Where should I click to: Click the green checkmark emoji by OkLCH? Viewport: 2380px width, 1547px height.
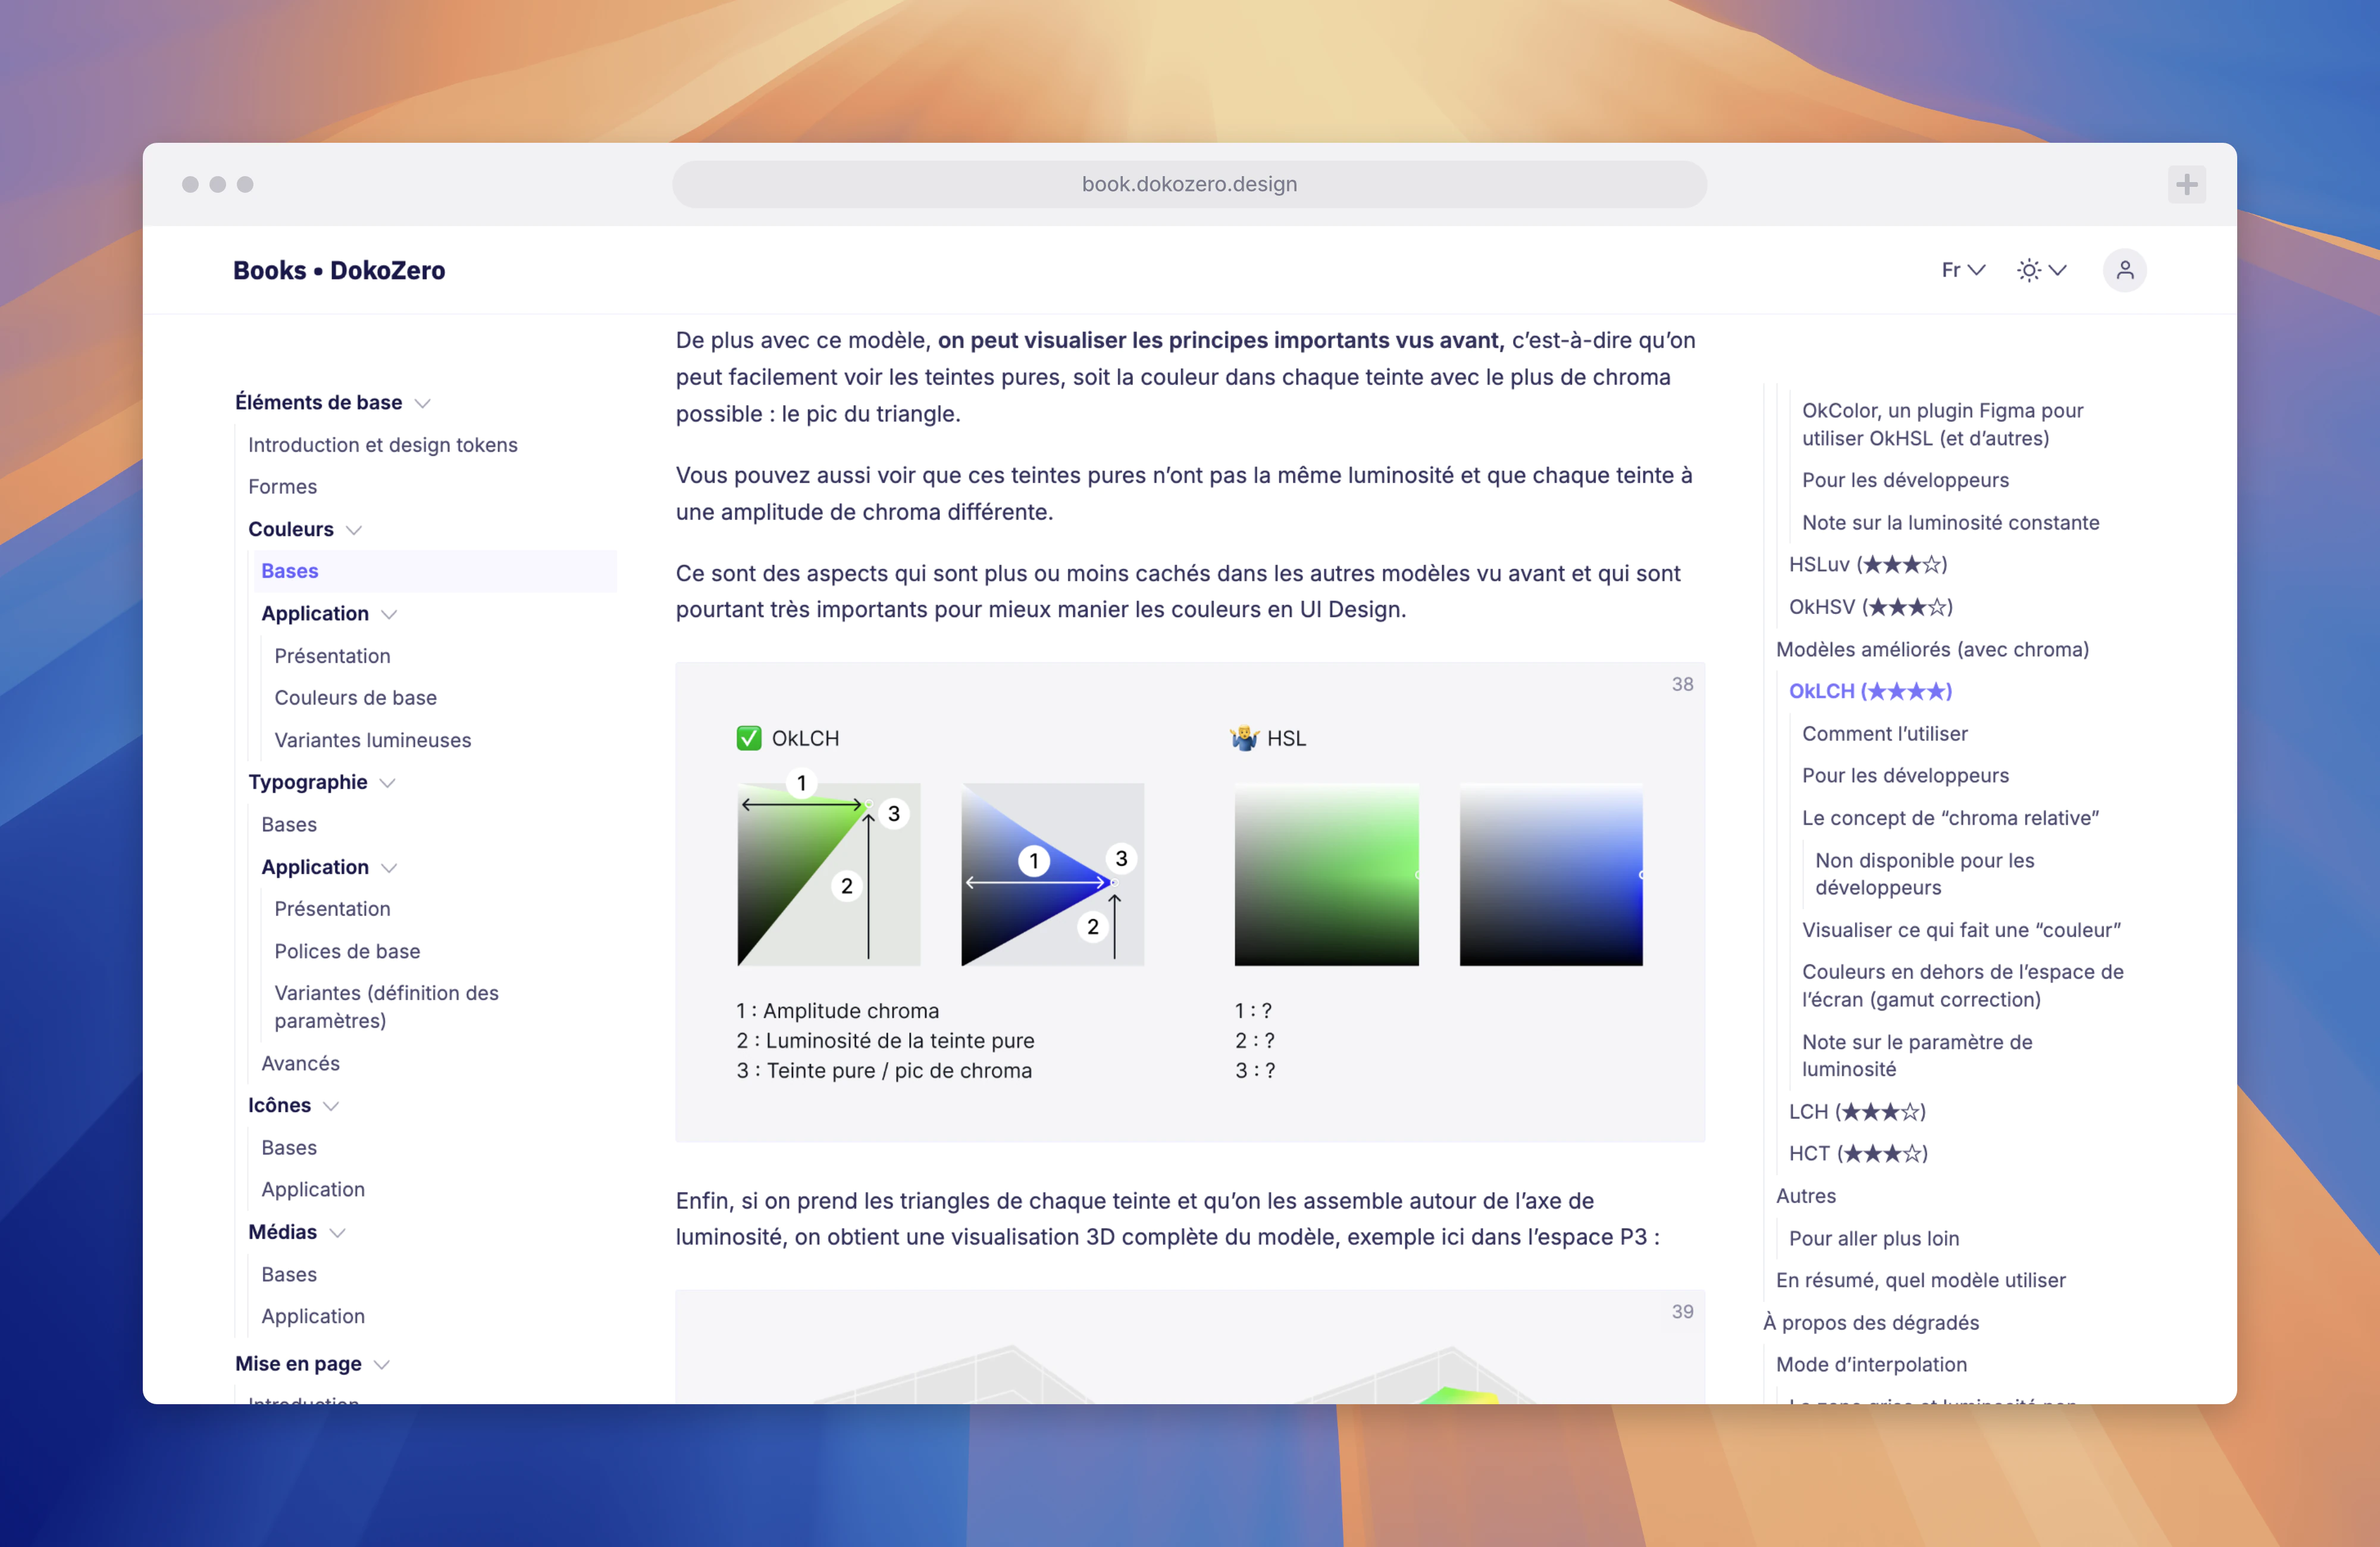[x=749, y=738]
